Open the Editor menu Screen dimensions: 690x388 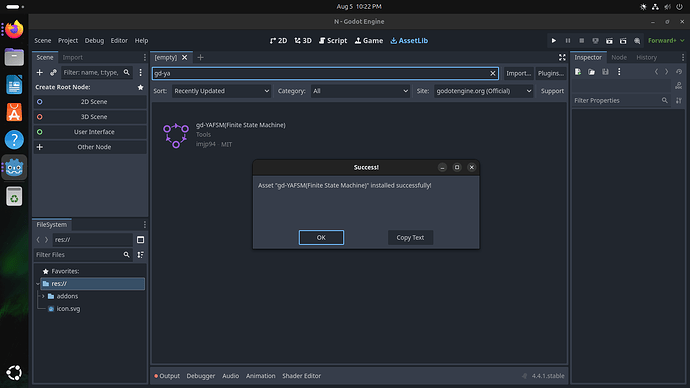(x=119, y=40)
